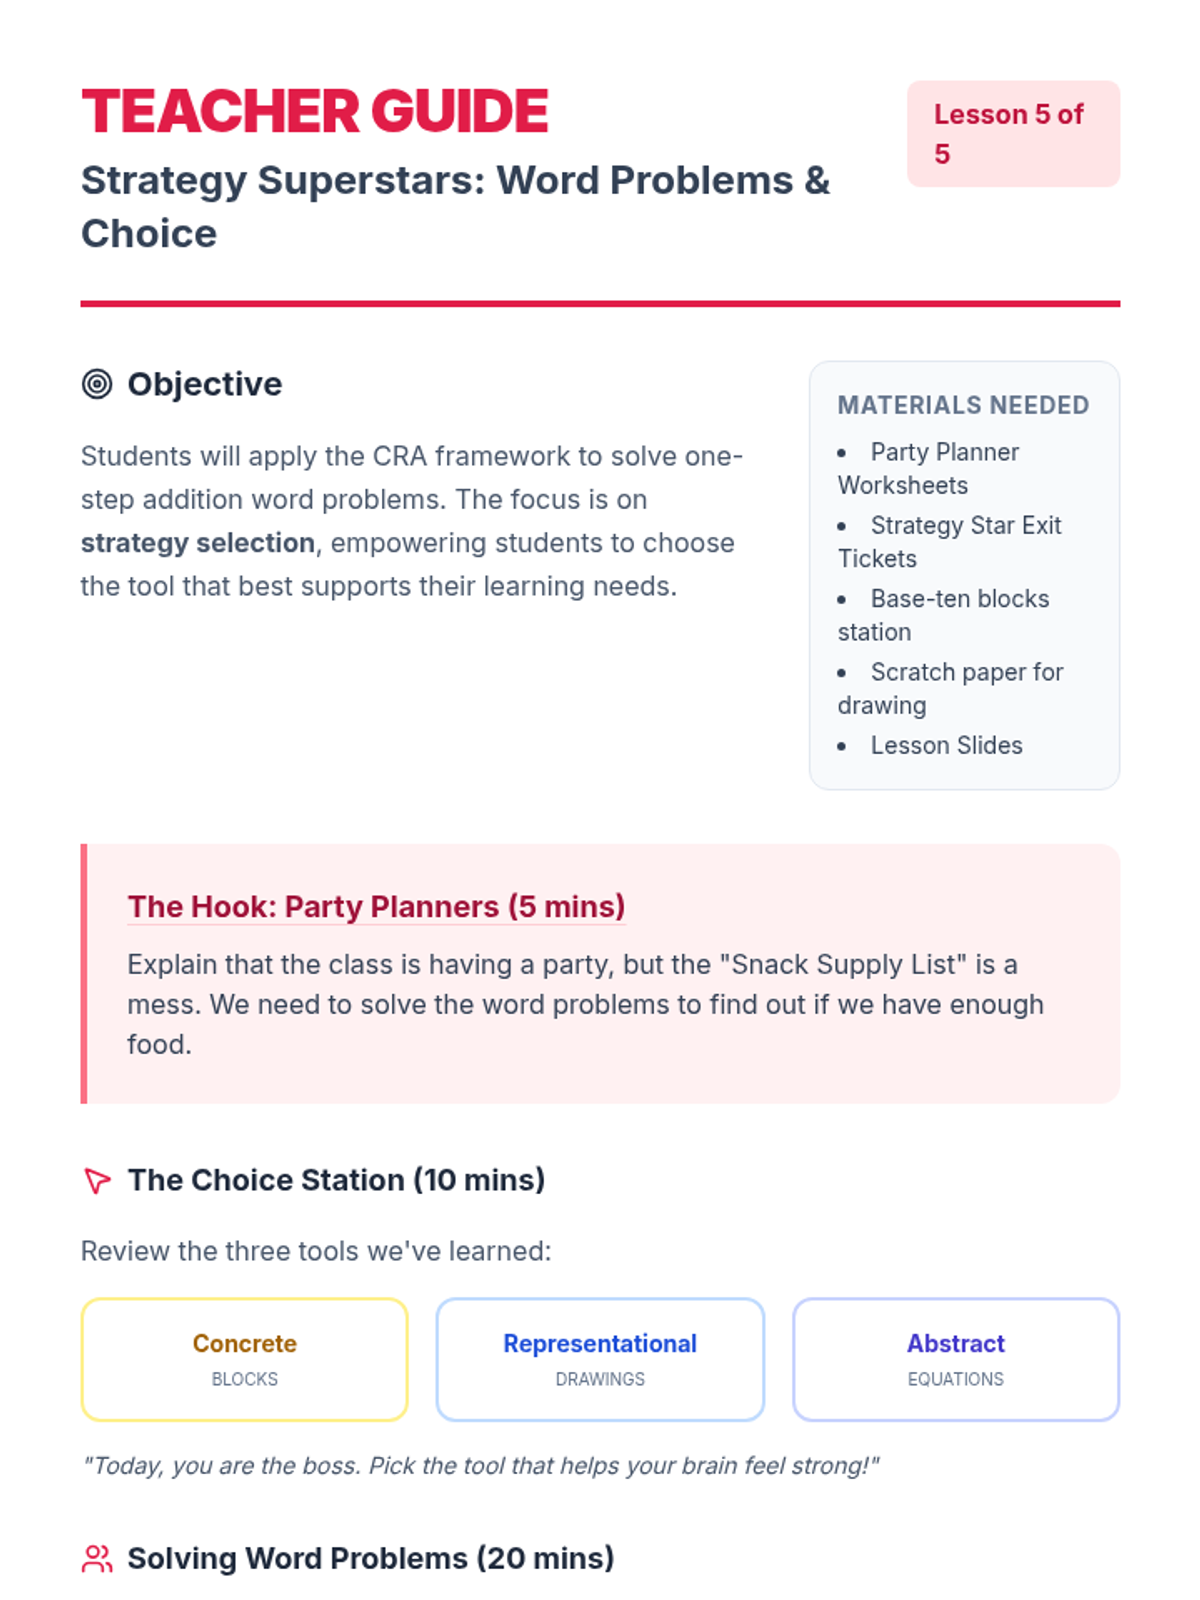Click the Choice Station heading text
Screen dimensions: 1200x1600
[x=336, y=1180]
